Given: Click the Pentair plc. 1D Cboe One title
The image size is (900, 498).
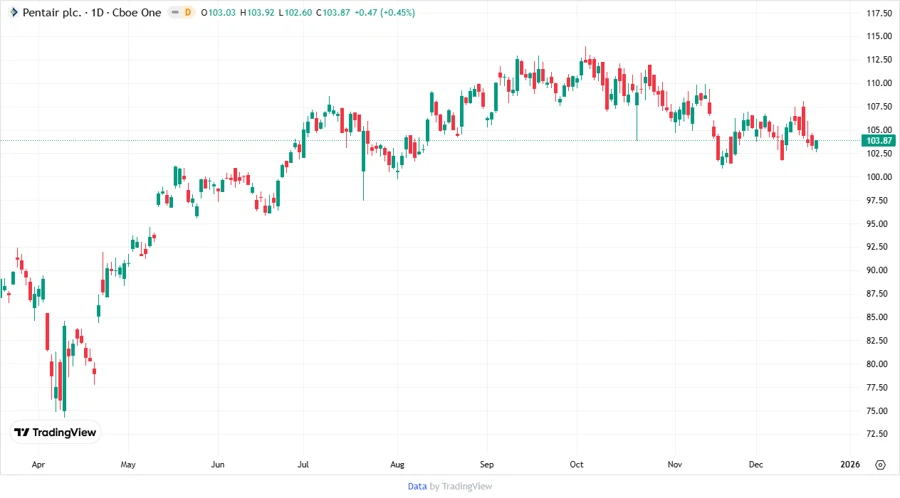Looking at the screenshot, I should click(92, 12).
